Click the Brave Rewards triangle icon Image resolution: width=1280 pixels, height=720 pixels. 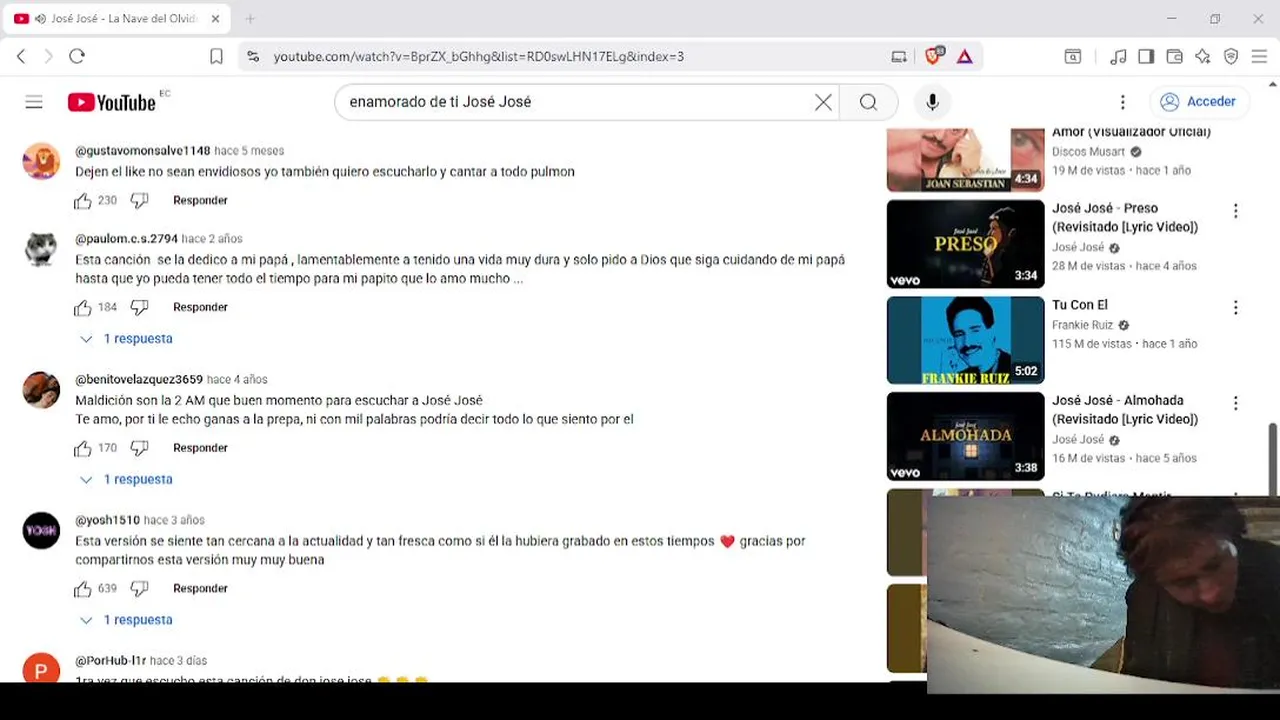965,57
